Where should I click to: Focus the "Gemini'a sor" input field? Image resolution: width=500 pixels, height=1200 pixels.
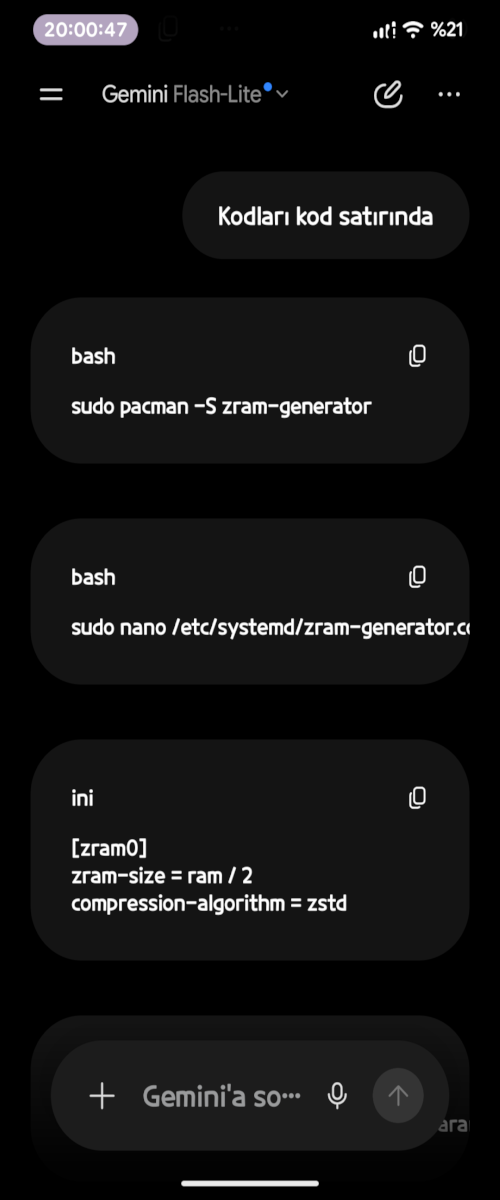221,1096
